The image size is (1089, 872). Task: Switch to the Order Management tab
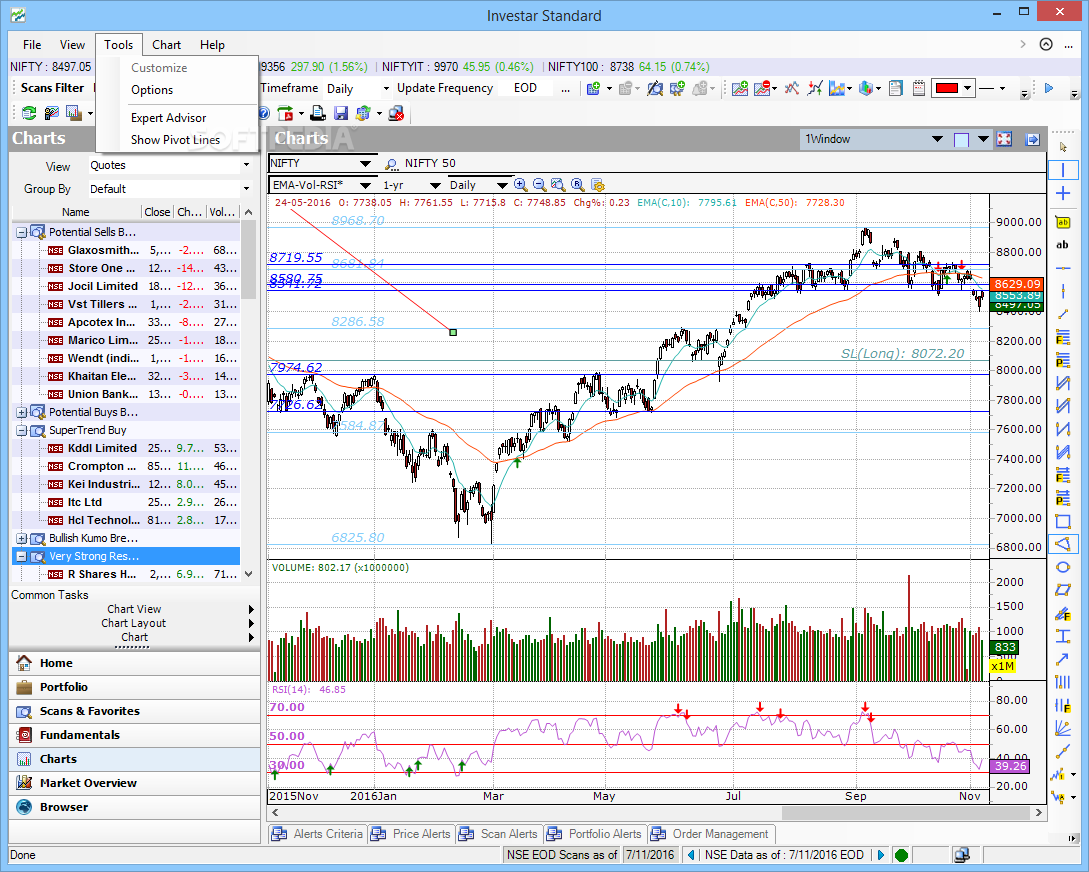711,834
